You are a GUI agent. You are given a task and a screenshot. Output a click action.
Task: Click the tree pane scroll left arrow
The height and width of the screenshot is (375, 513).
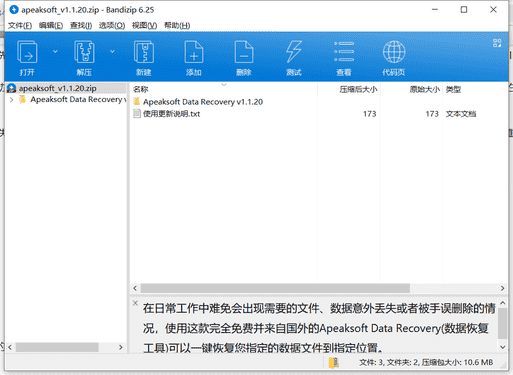[10, 347]
